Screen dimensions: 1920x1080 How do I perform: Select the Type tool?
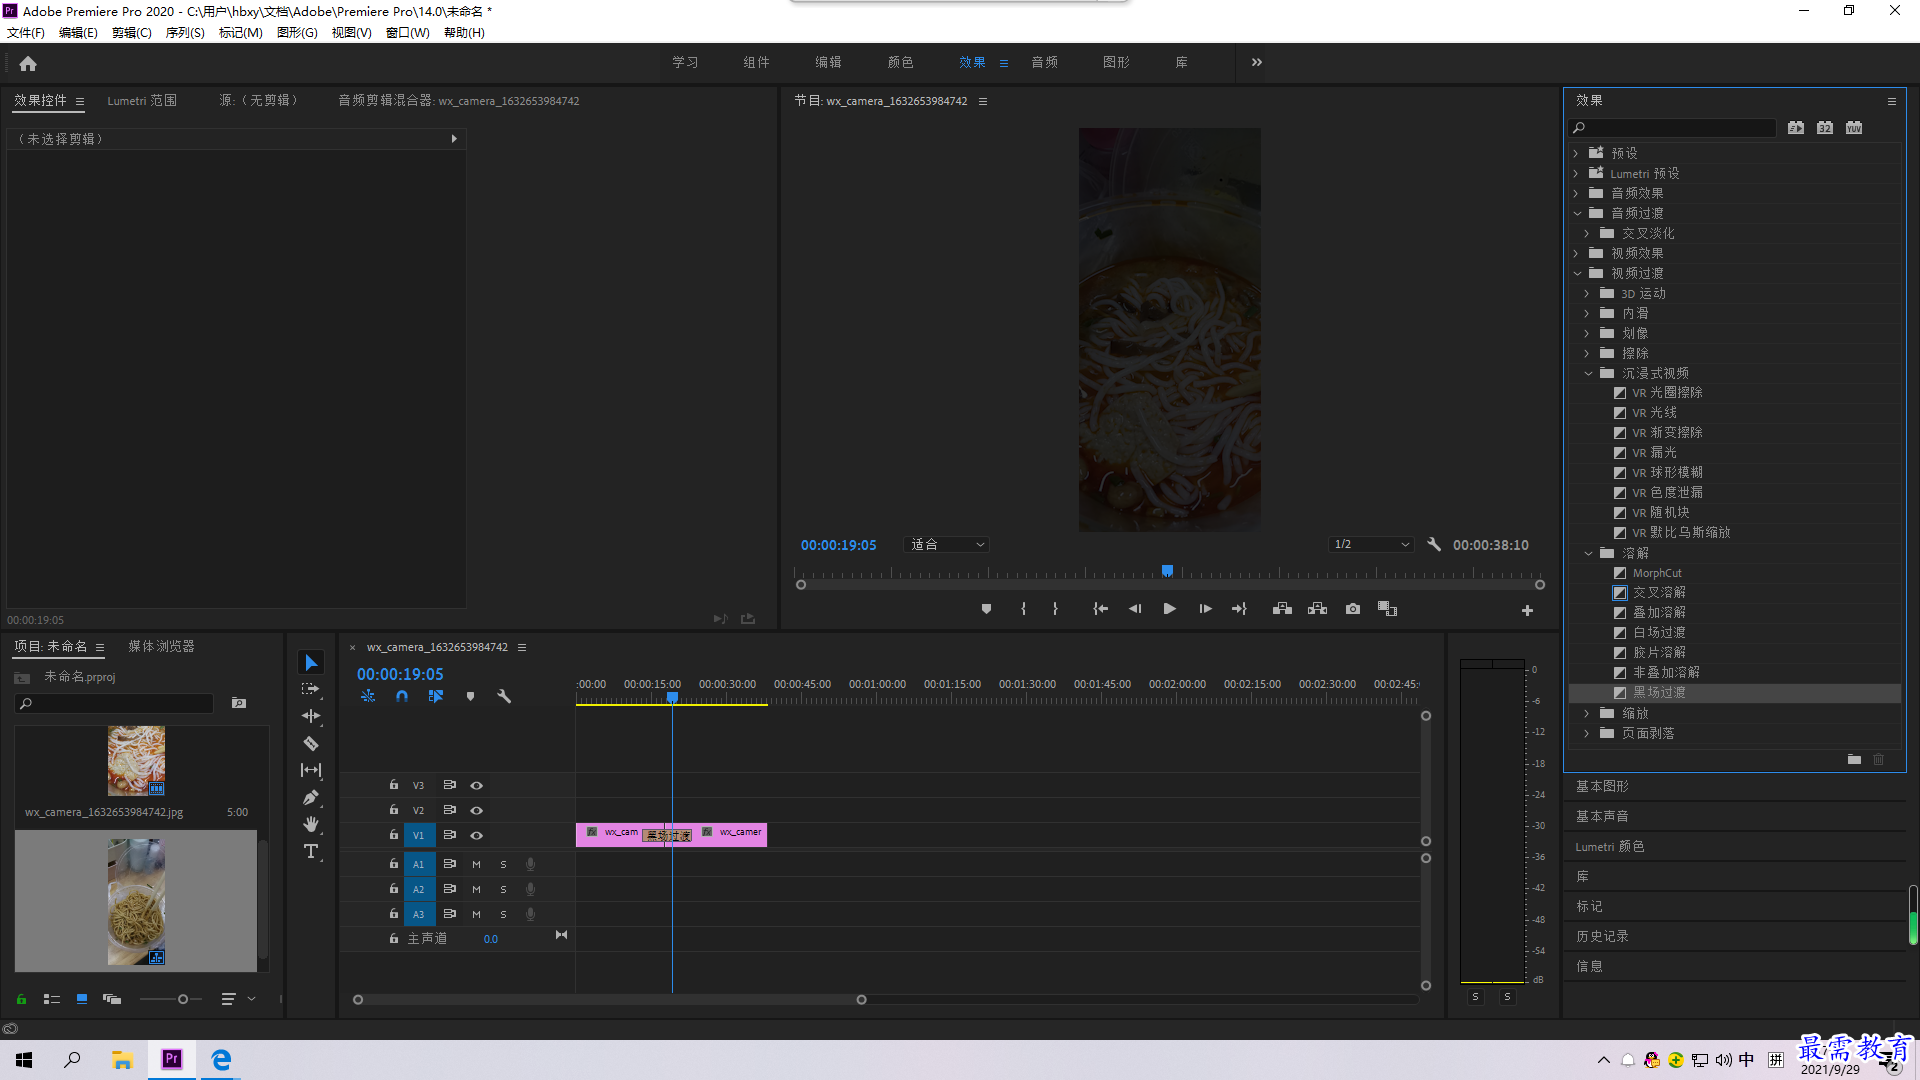(311, 851)
